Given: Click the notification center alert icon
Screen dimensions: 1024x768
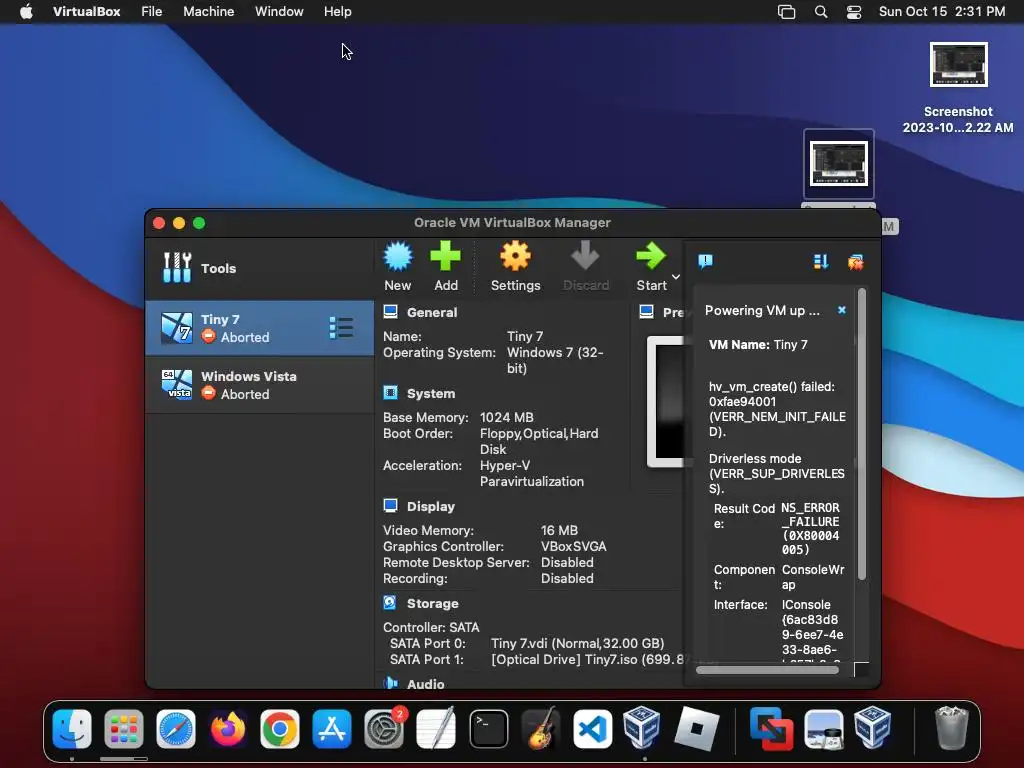Looking at the screenshot, I should pyautogui.click(x=705, y=262).
